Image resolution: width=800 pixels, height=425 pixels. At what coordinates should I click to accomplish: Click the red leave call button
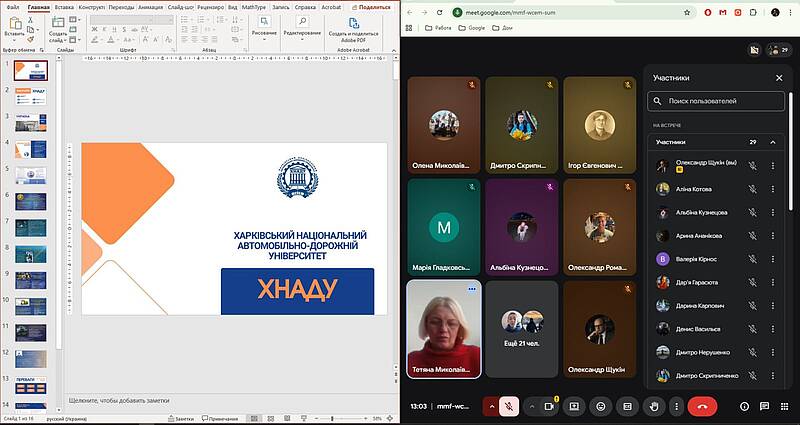click(x=703, y=406)
